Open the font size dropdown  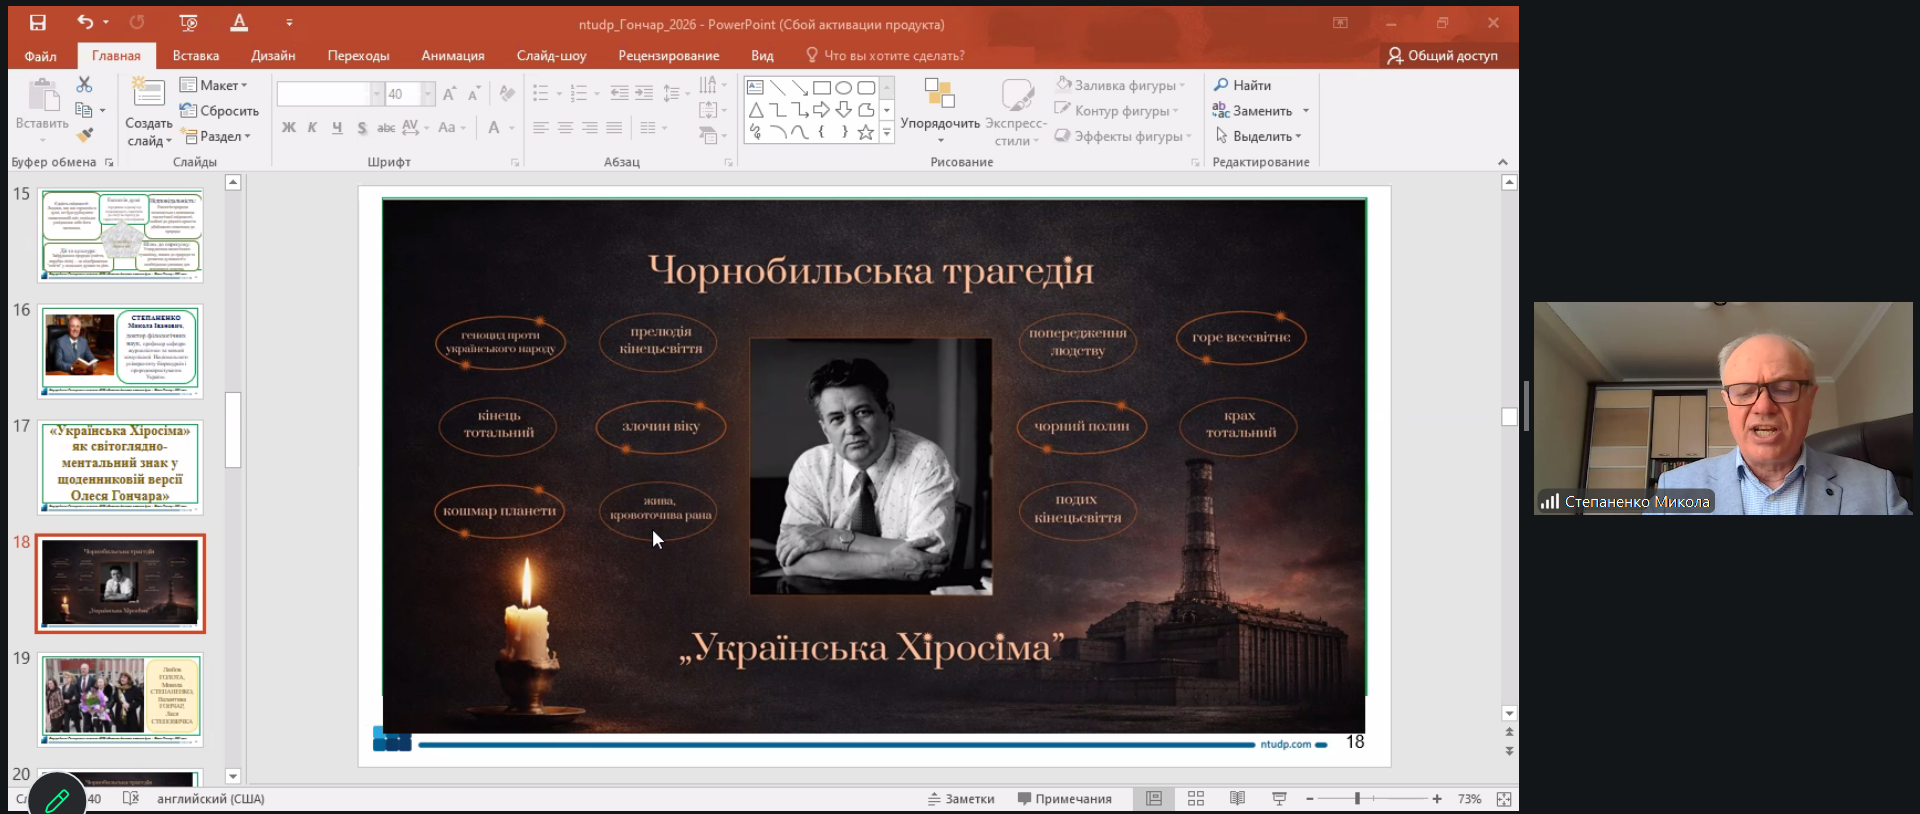428,94
